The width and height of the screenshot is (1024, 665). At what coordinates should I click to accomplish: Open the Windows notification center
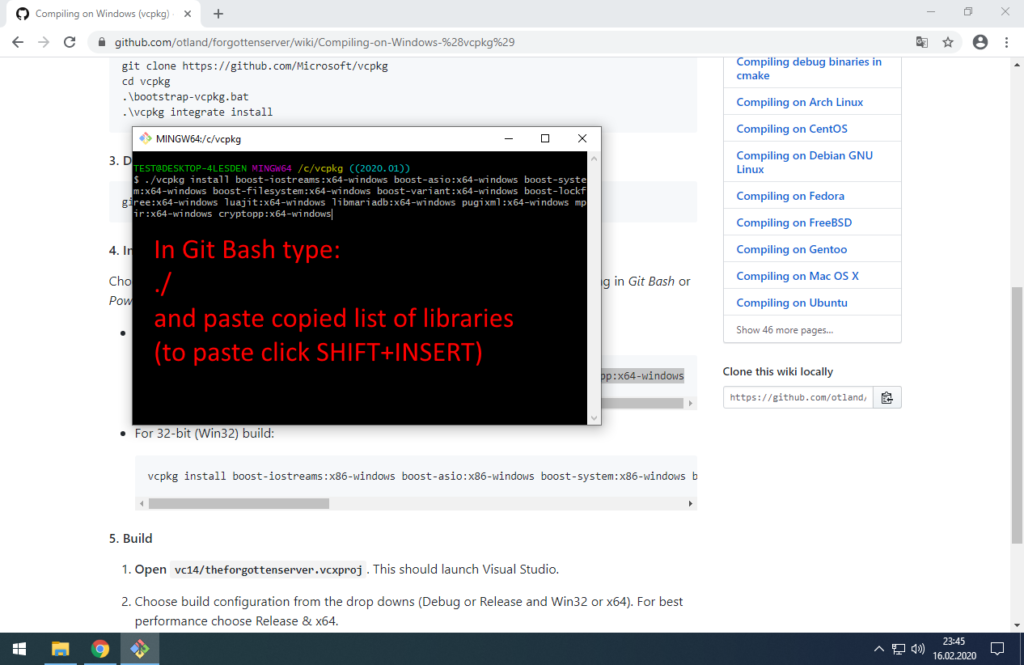997,649
